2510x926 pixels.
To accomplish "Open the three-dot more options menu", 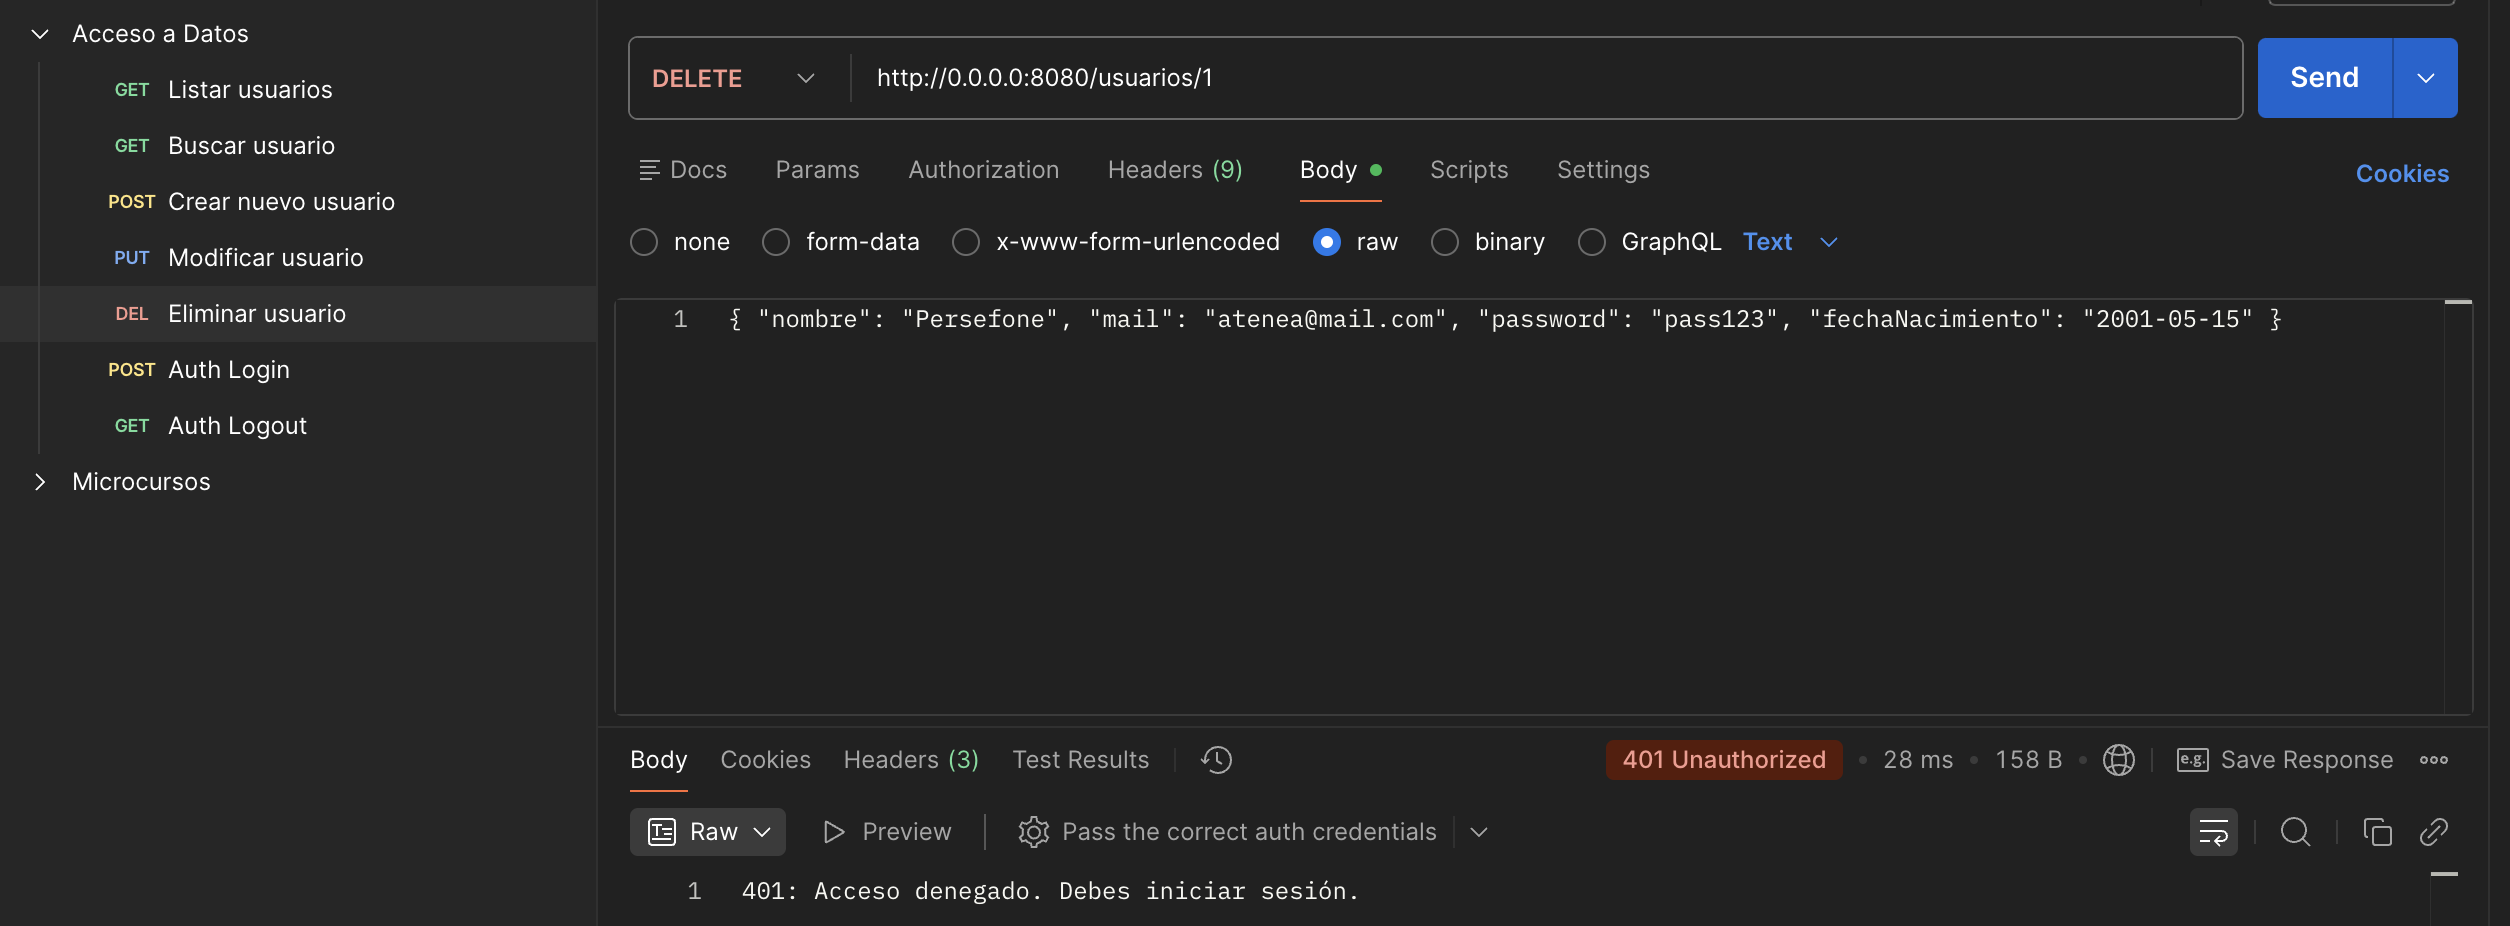I will click(x=2433, y=760).
